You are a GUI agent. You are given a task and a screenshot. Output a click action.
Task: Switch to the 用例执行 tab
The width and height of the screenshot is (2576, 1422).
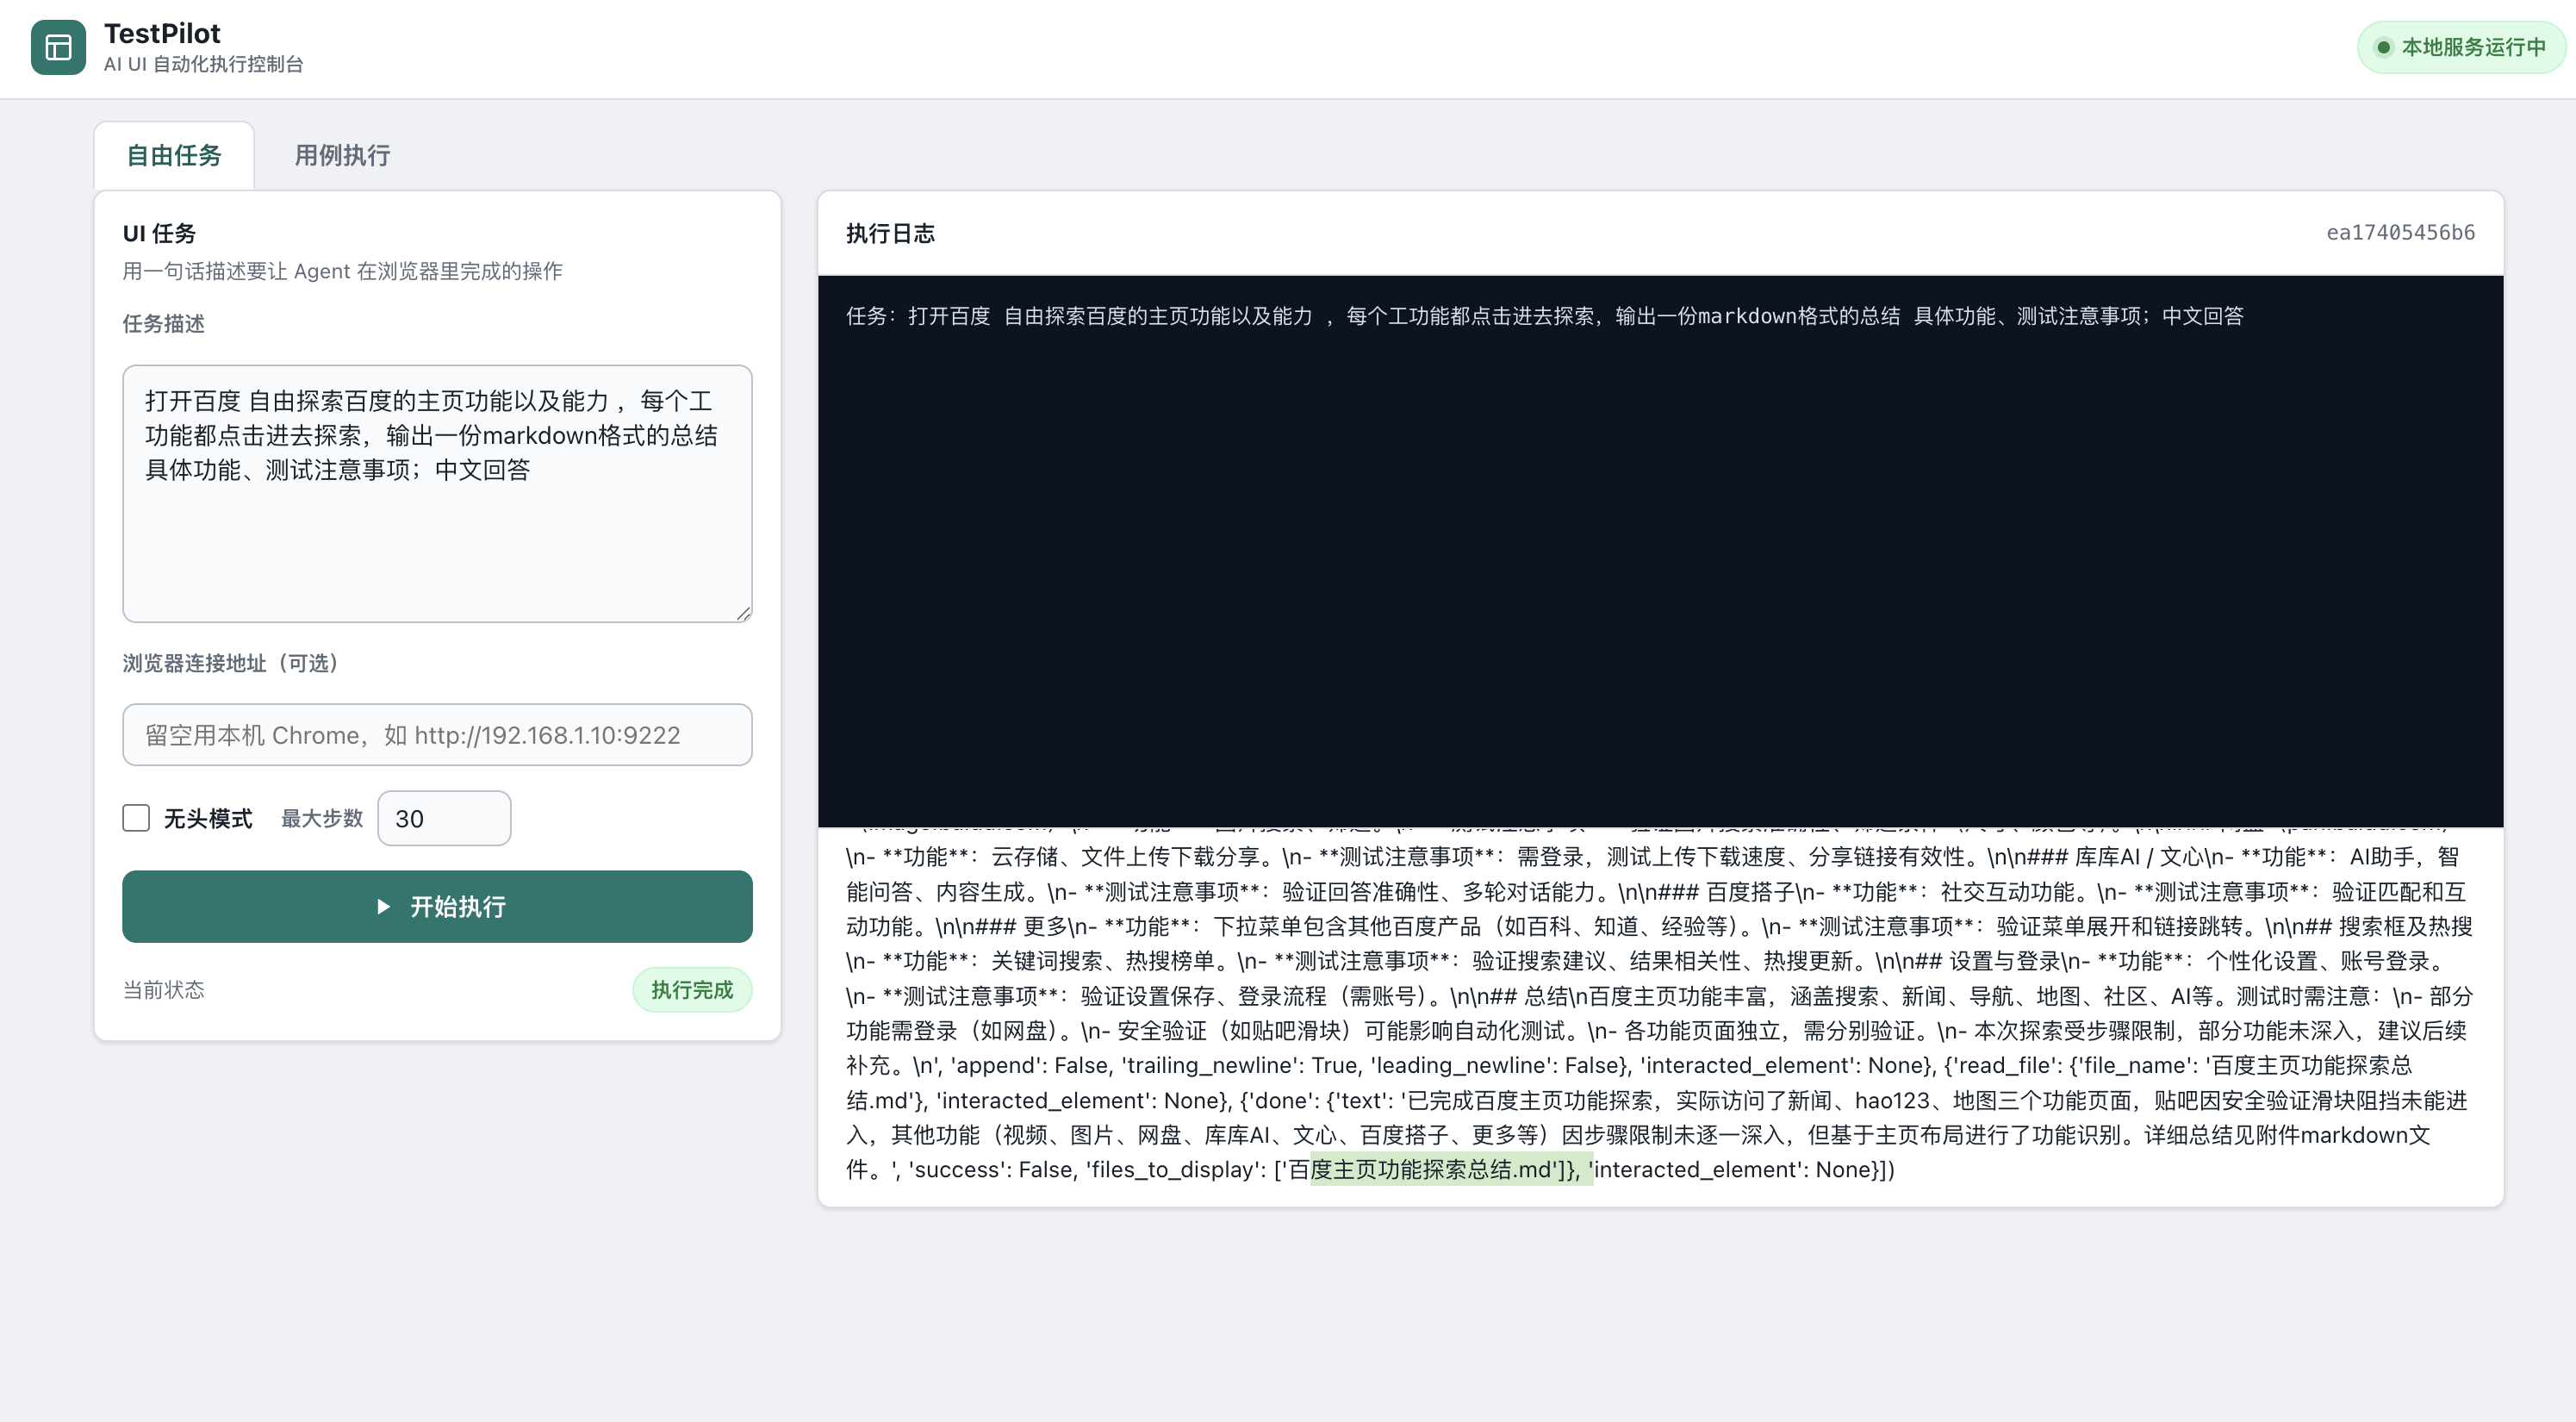(342, 155)
